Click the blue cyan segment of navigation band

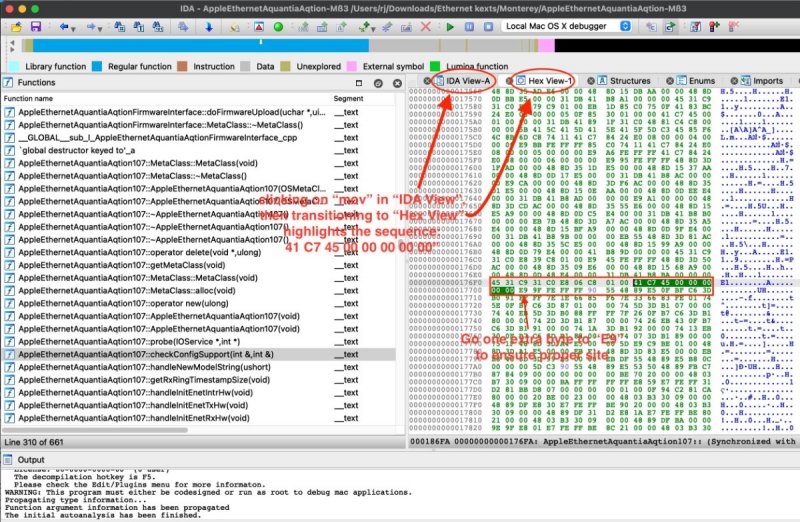pos(201,45)
